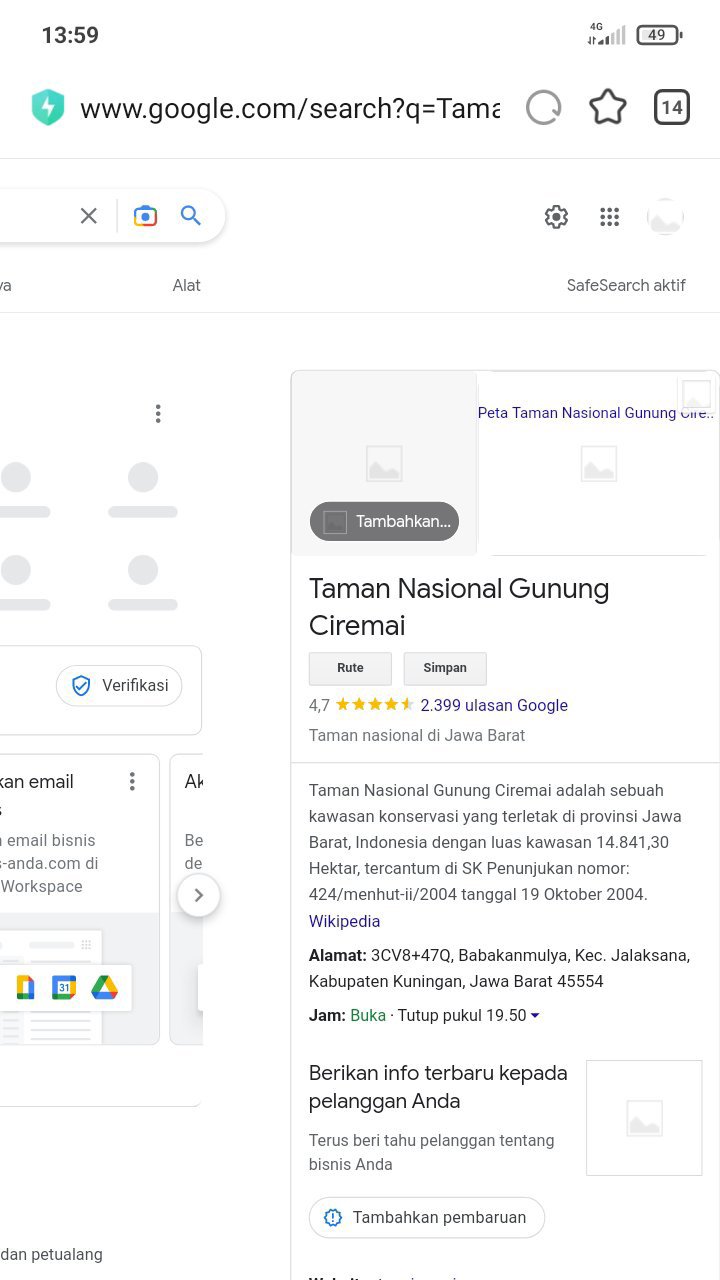Open the three-dot menu above profile placeholders
Screen dimensions: 720x1280
coord(158,414)
